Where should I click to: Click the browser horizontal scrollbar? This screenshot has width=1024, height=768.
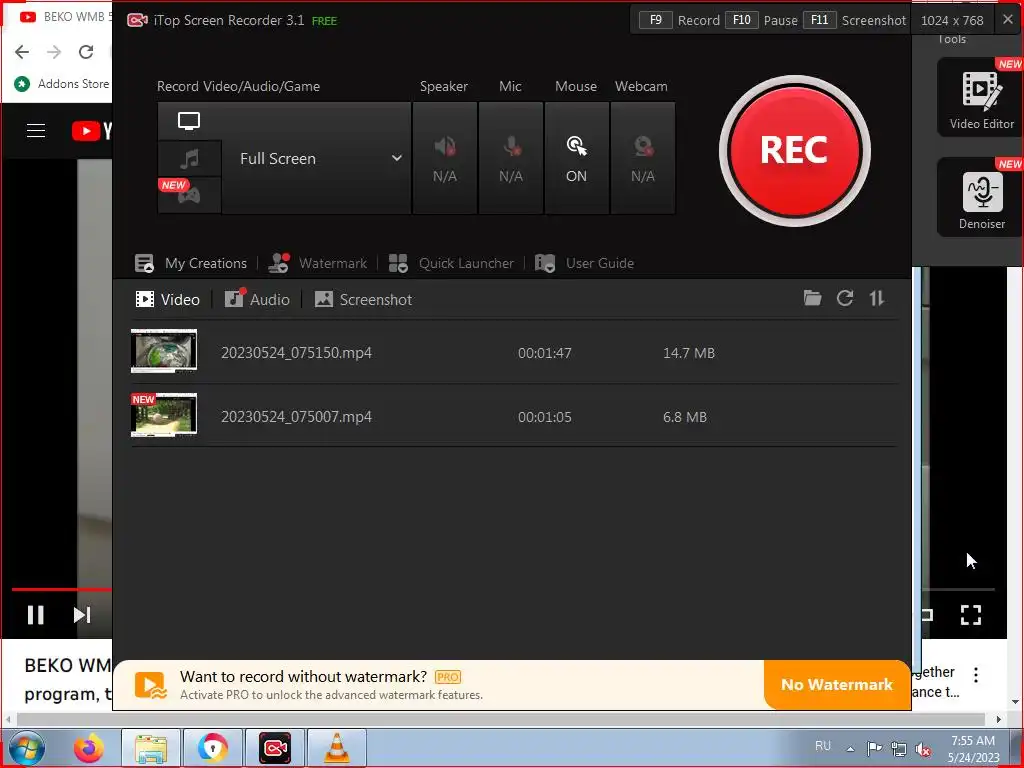pyautogui.click(x=500, y=719)
